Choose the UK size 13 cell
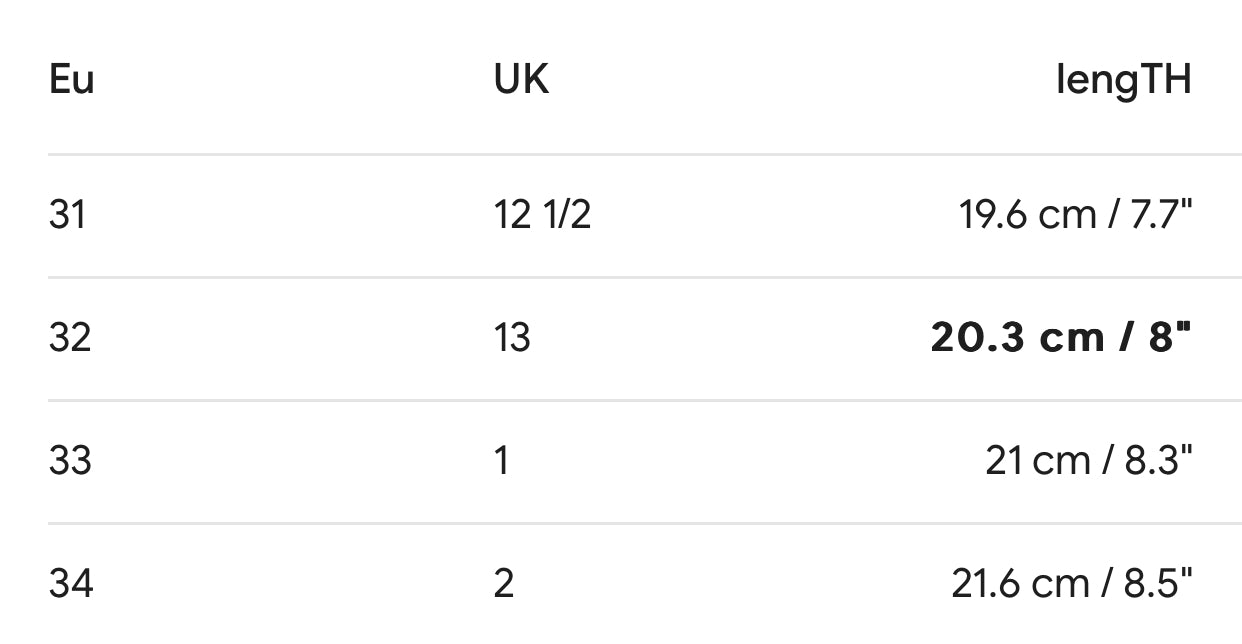Screen dimensions: 1242x644 click(x=512, y=338)
